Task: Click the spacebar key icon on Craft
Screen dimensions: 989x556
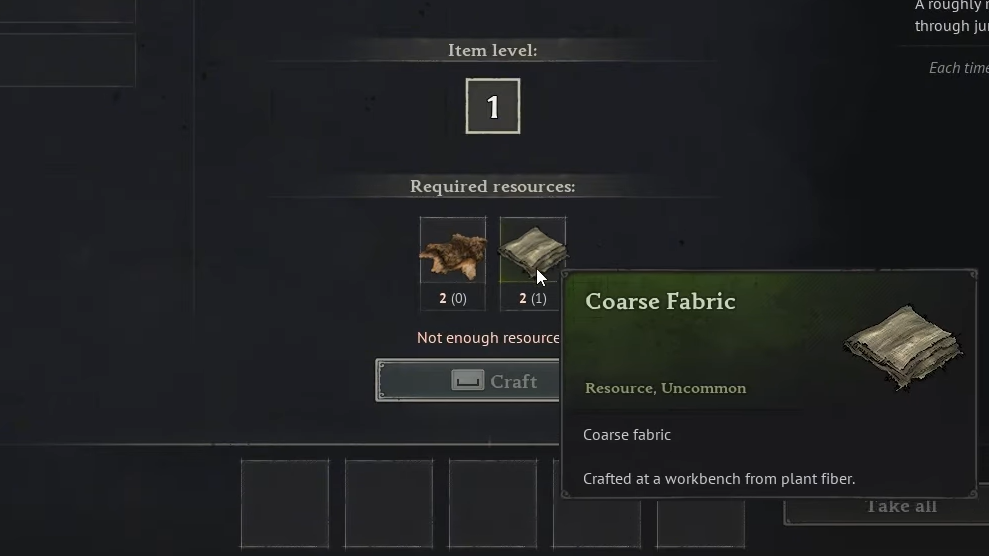Action: [x=467, y=381]
